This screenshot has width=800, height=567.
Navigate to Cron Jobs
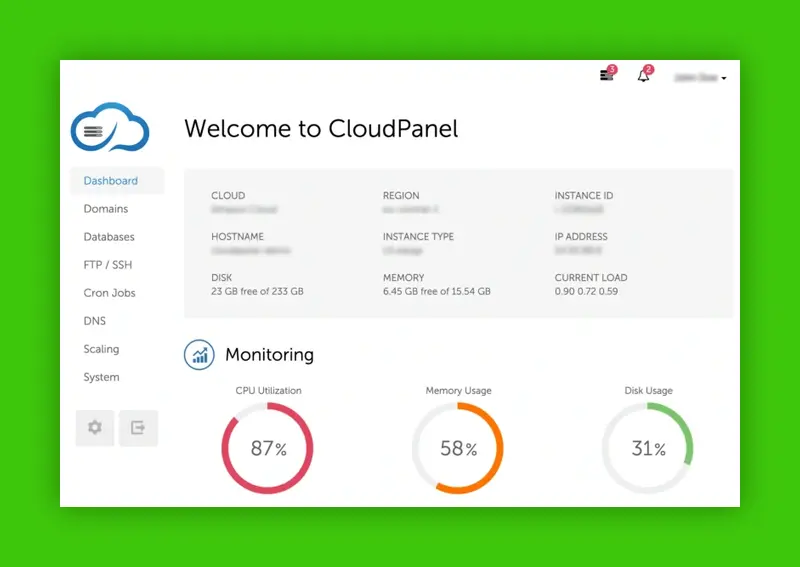(x=109, y=293)
